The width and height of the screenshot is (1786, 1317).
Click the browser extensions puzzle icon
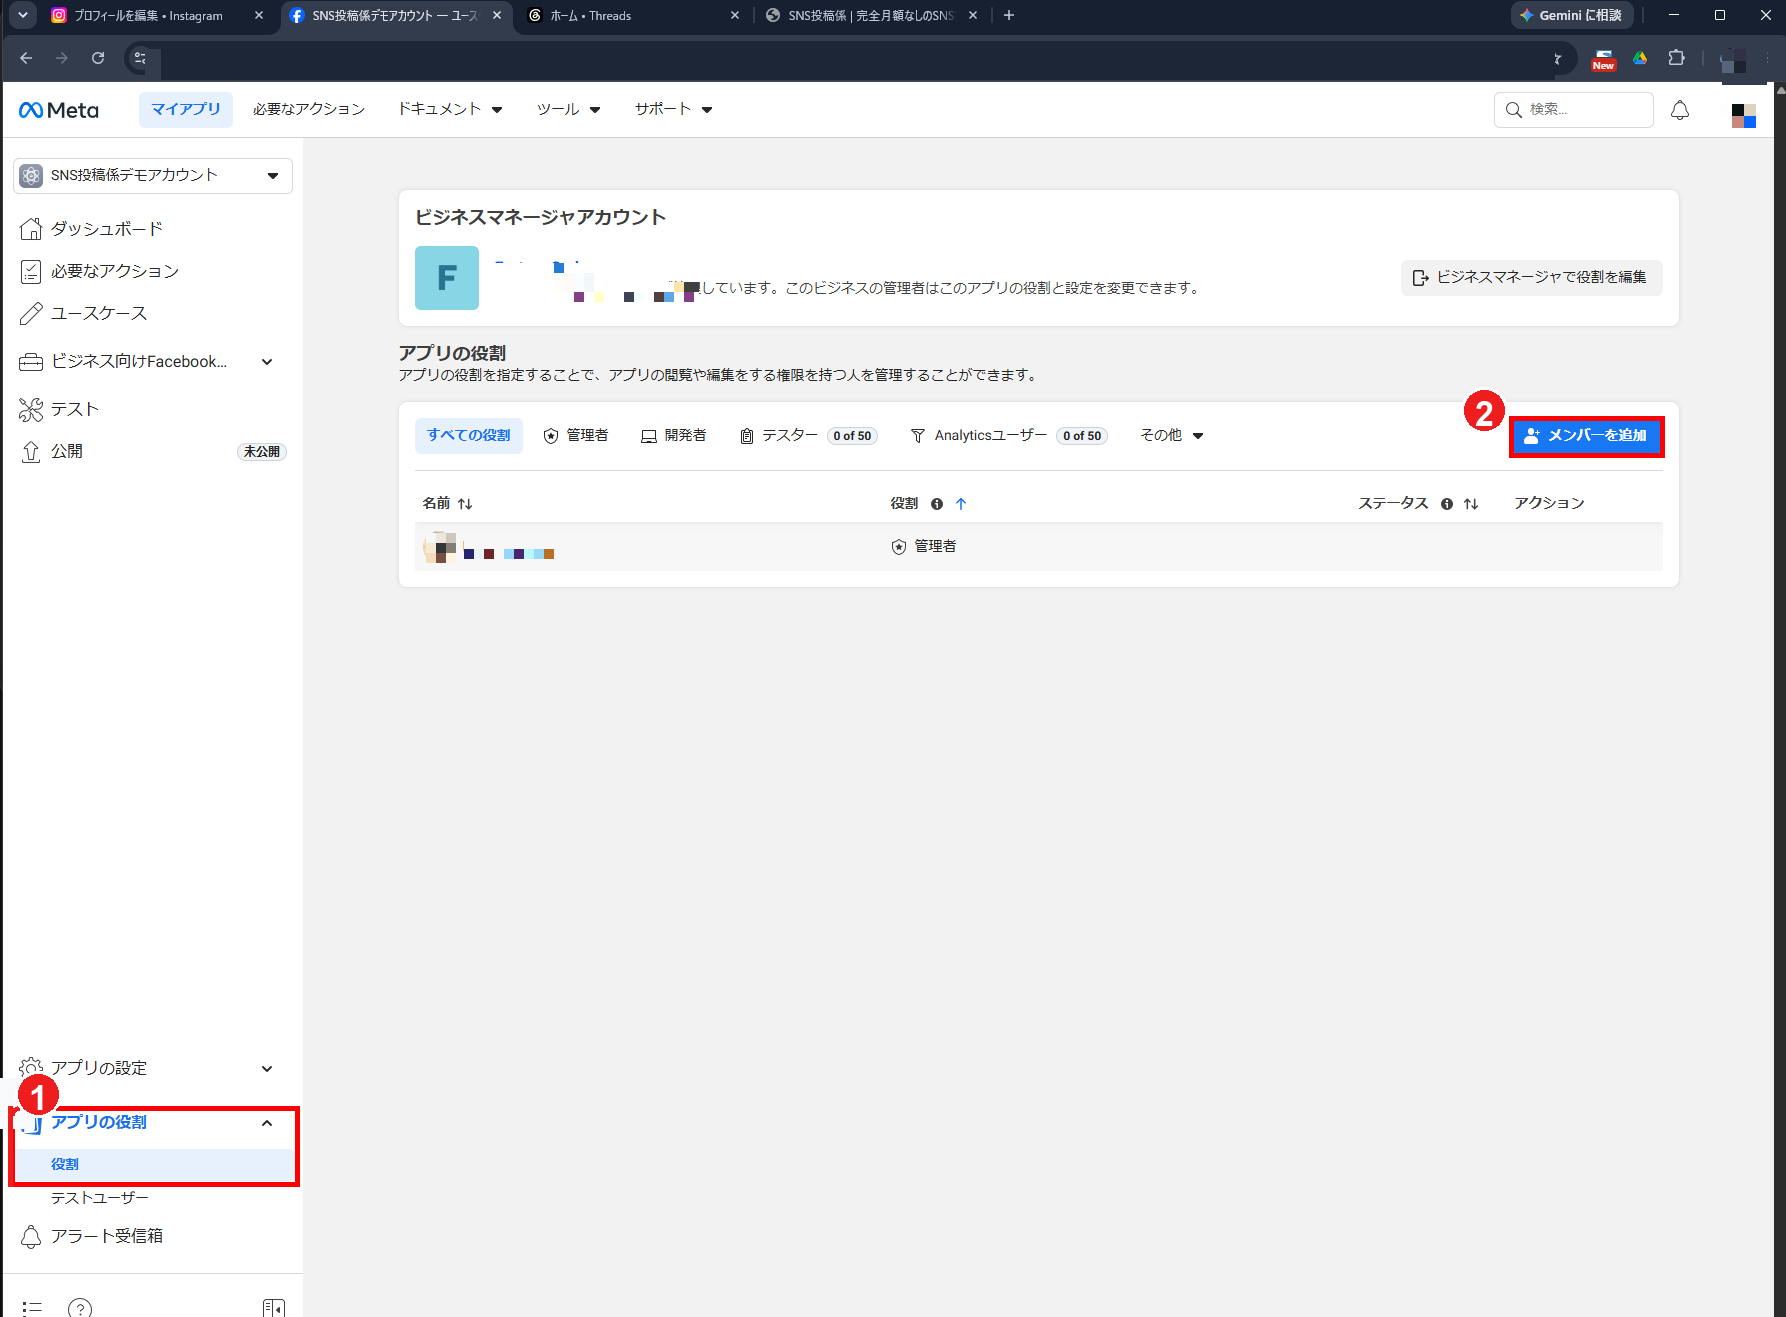[x=1677, y=58]
